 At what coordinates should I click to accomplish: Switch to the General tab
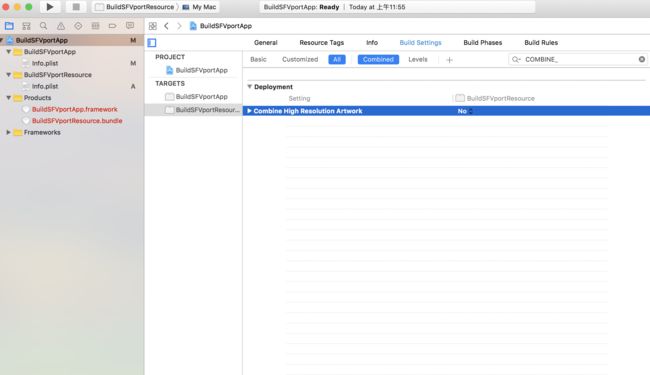click(x=266, y=43)
